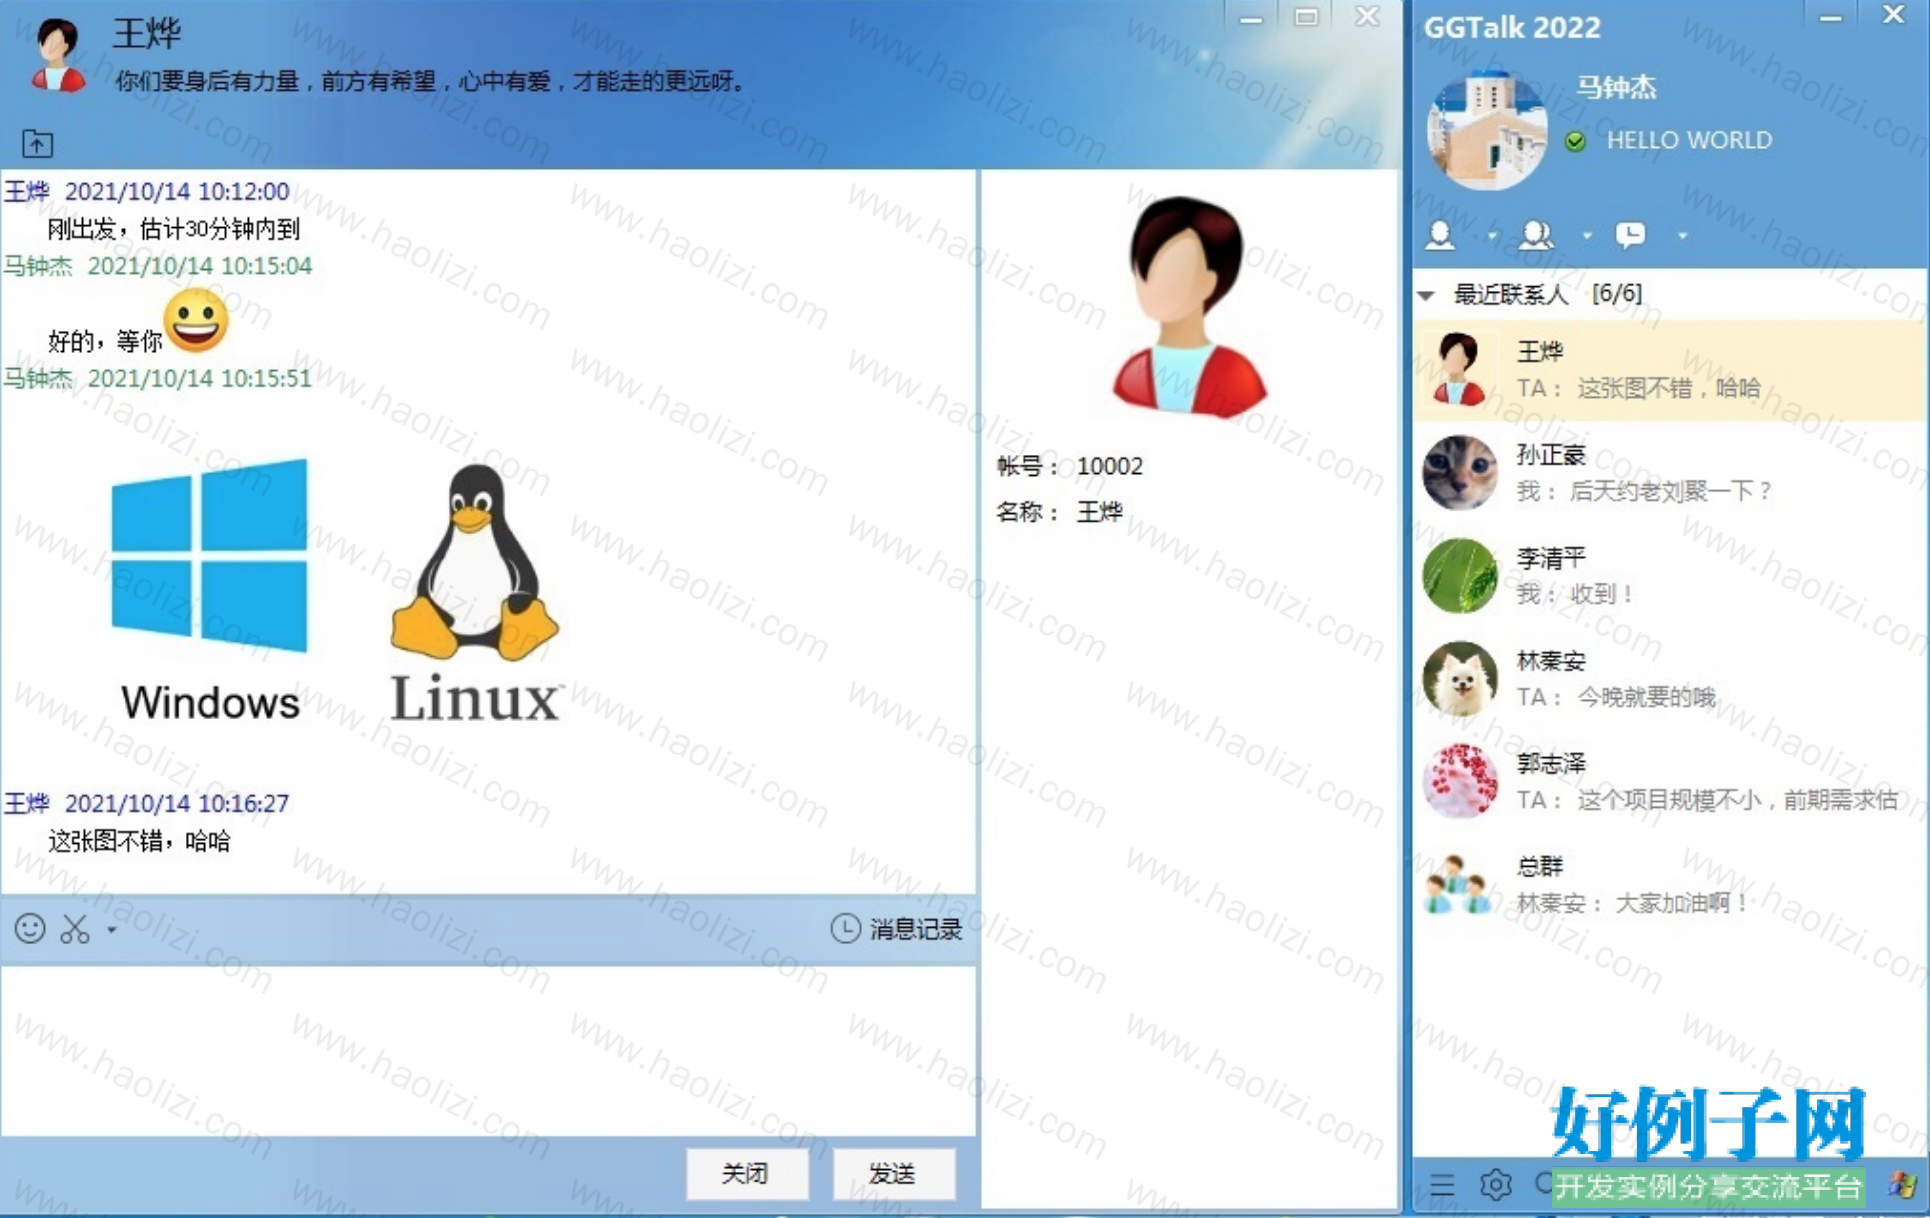Click timestamp '2021/10/14 10:12:00'
Viewport: 1930px width, 1218px height.
click(x=177, y=191)
